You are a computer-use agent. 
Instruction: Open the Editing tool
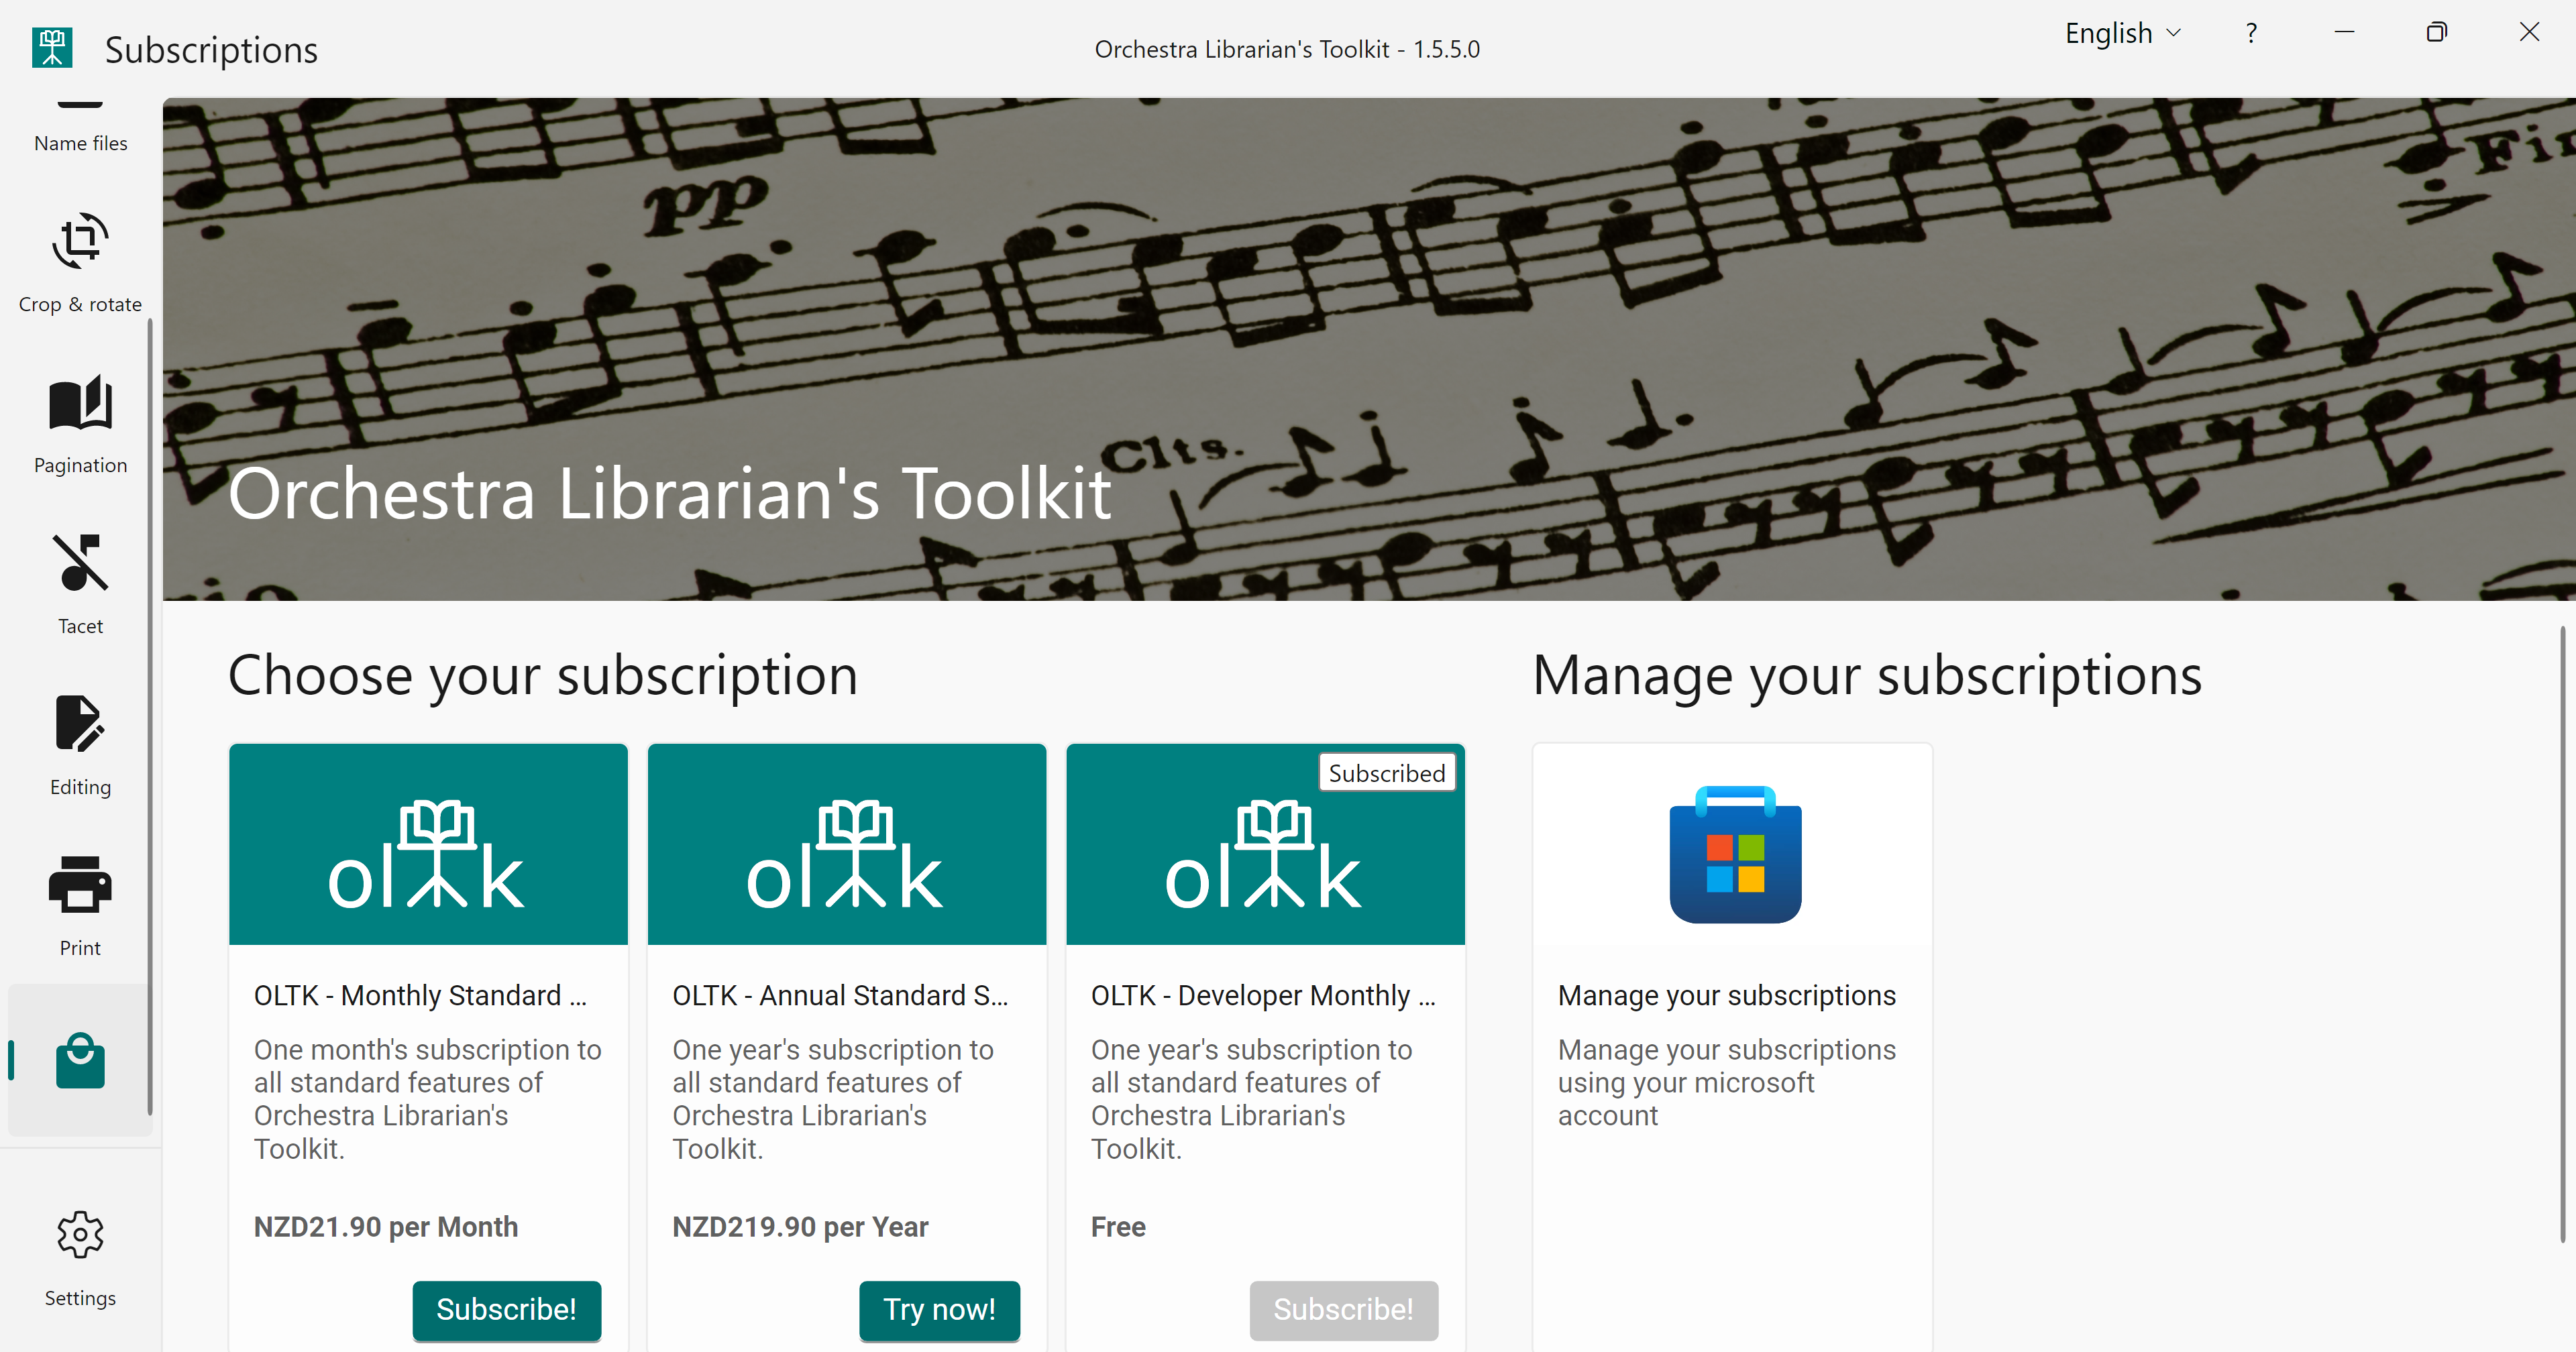(80, 746)
